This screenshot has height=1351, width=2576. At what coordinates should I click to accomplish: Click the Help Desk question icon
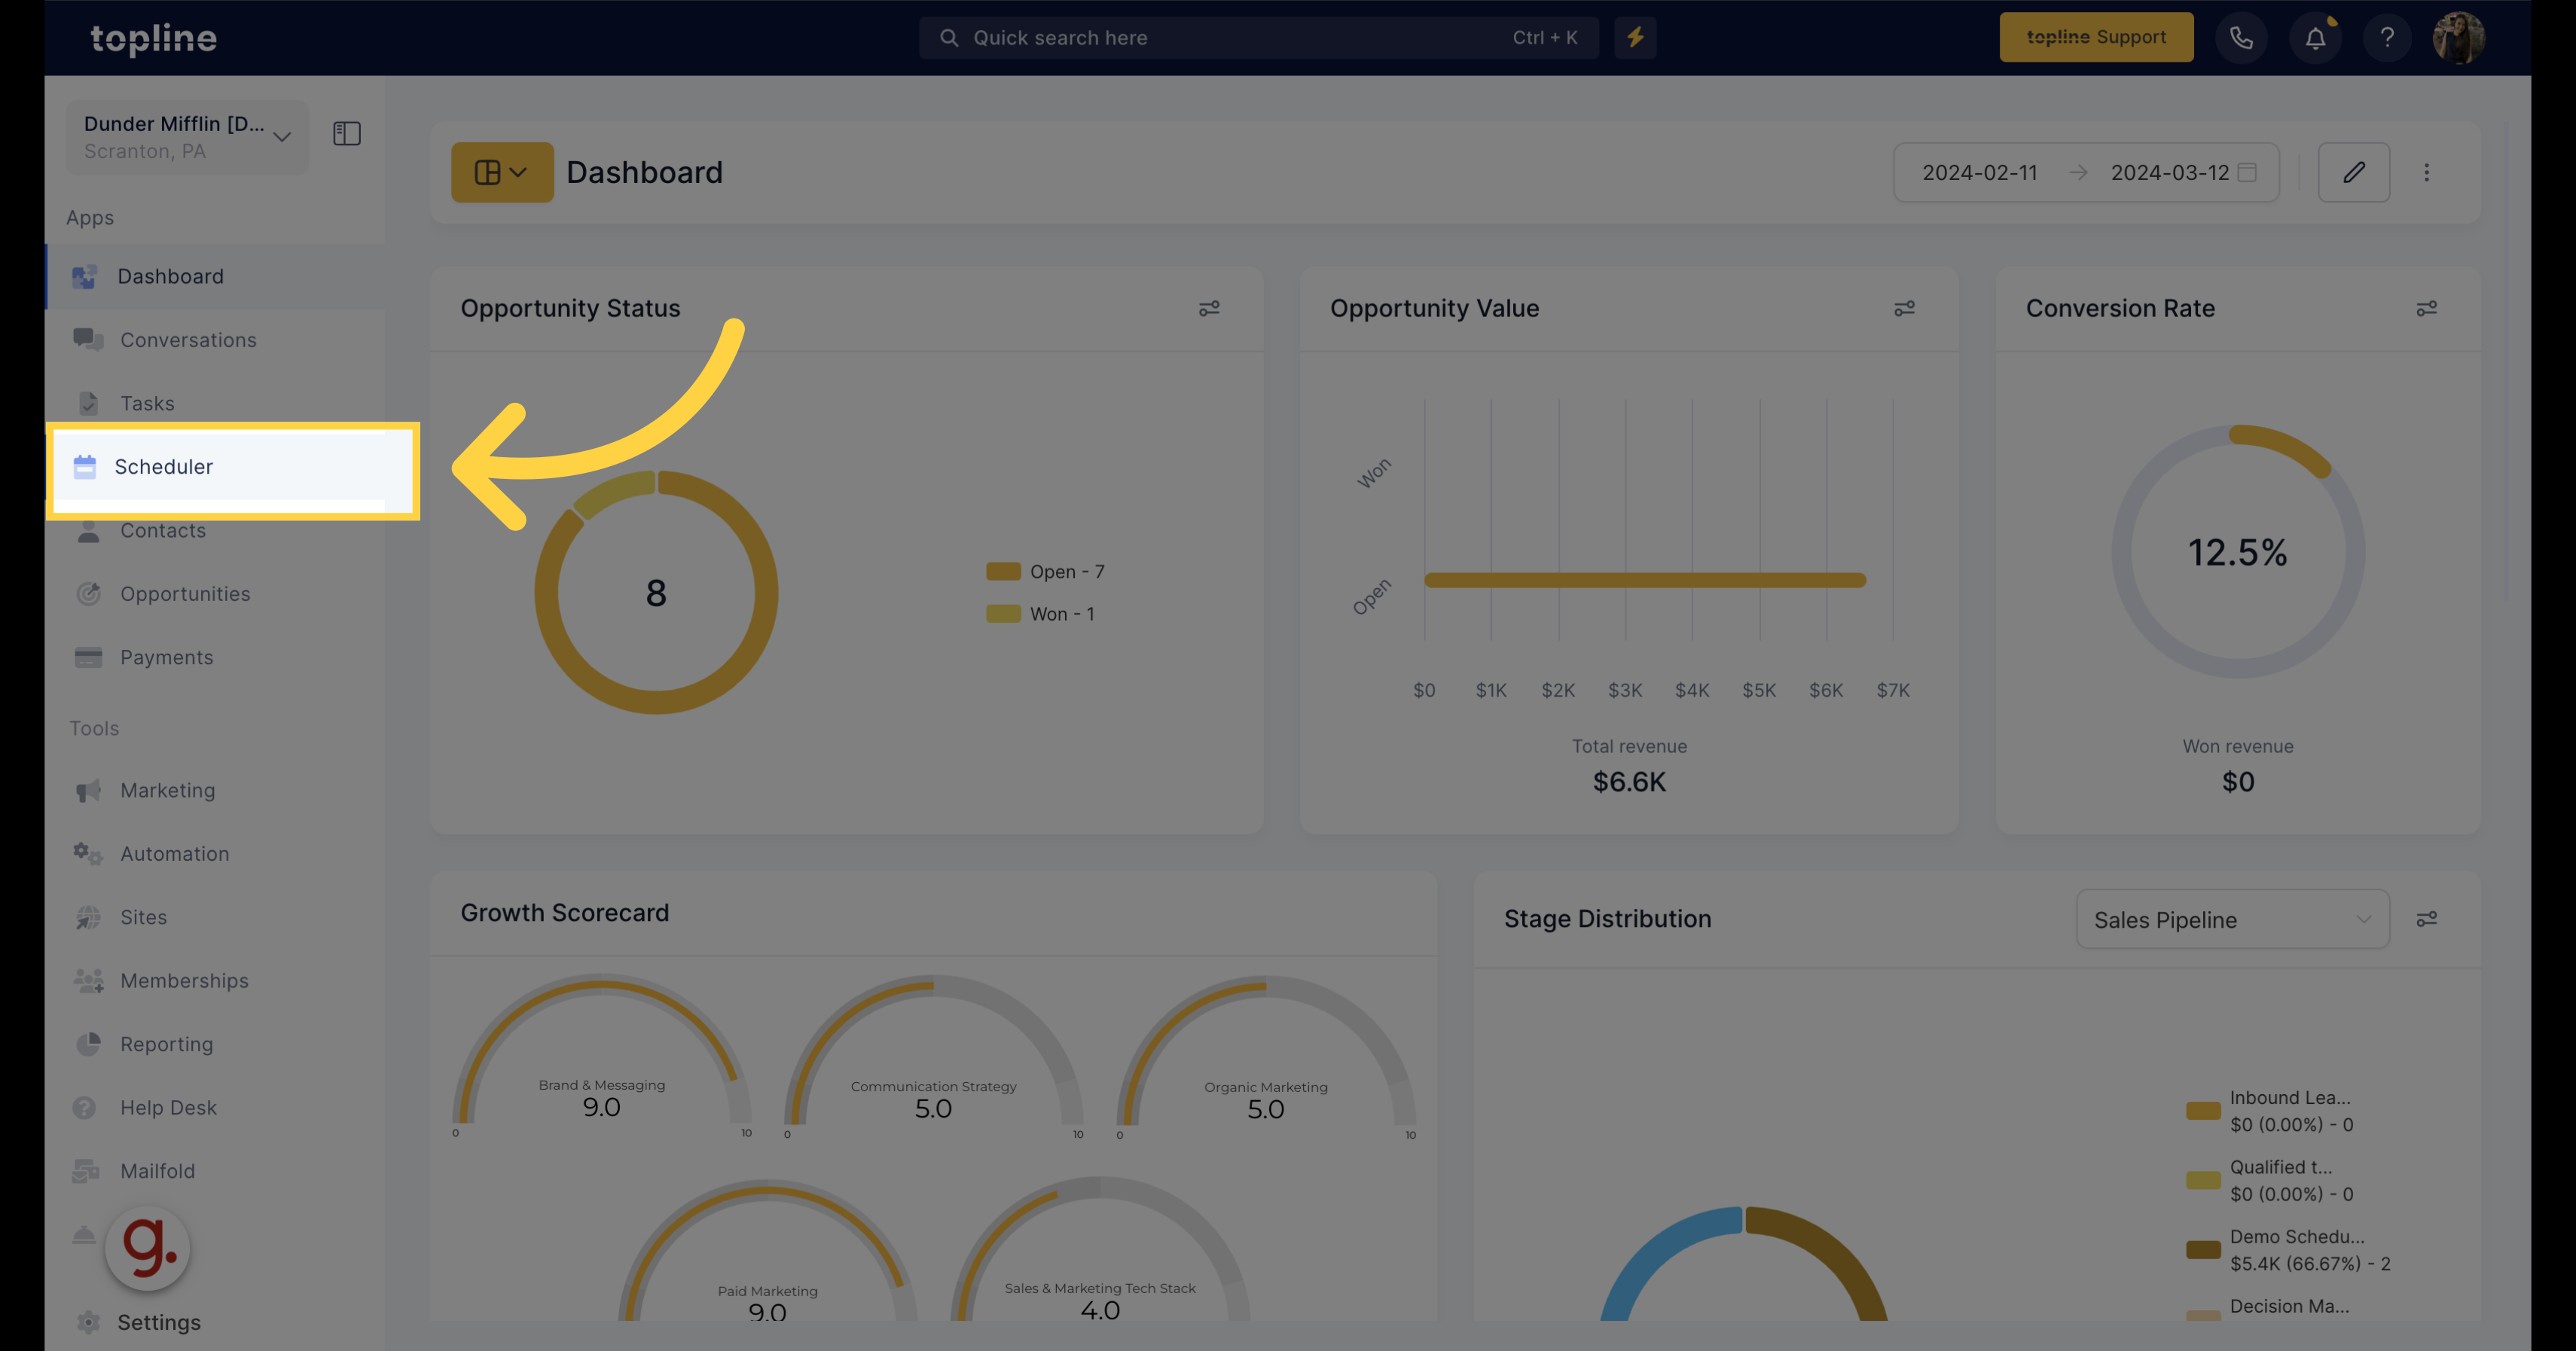[x=85, y=1107]
